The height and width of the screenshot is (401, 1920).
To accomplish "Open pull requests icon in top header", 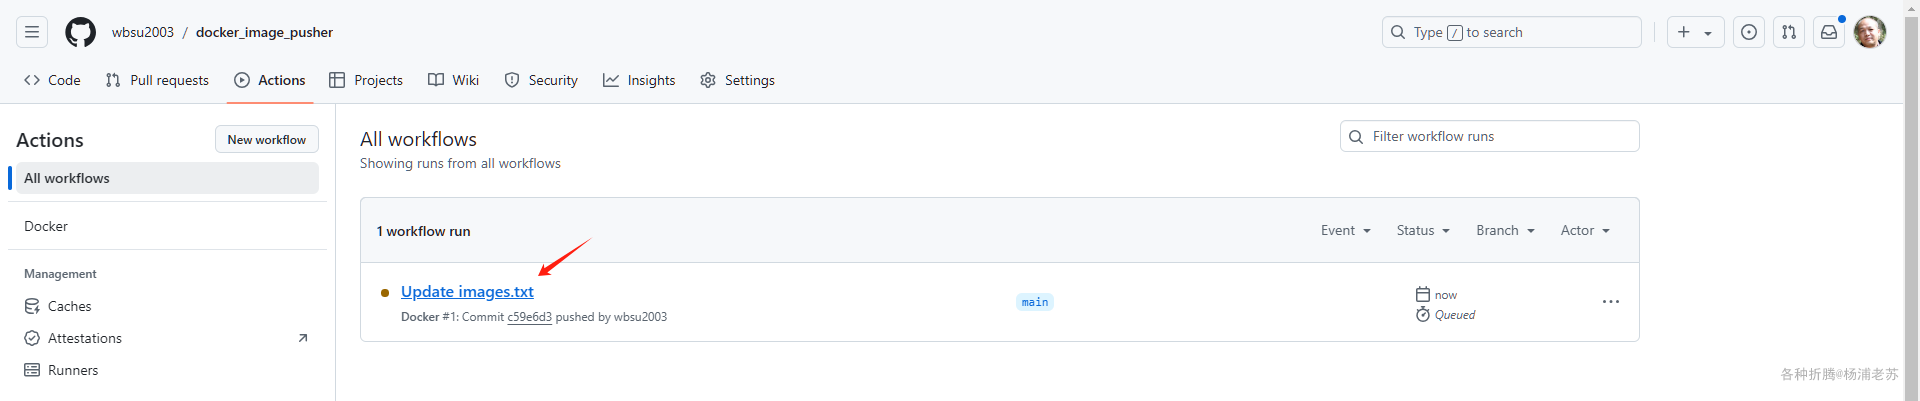I will point(1789,32).
